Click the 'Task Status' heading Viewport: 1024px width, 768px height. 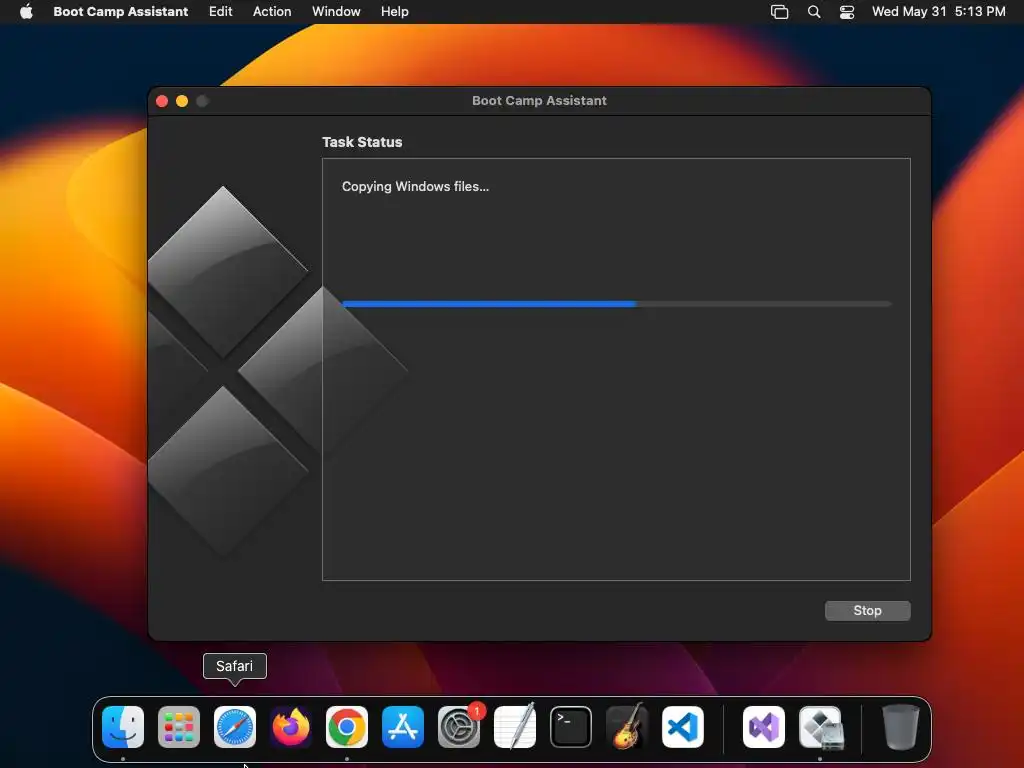click(x=362, y=142)
